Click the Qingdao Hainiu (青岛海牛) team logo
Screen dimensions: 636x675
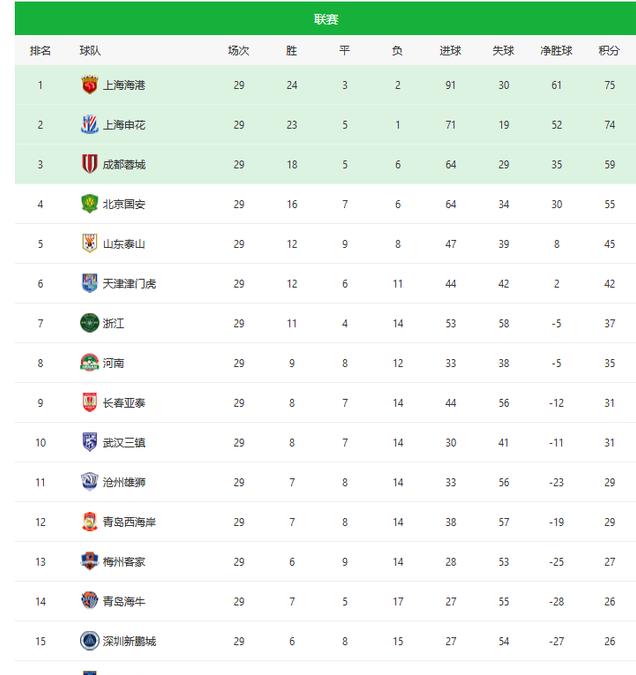(90, 601)
